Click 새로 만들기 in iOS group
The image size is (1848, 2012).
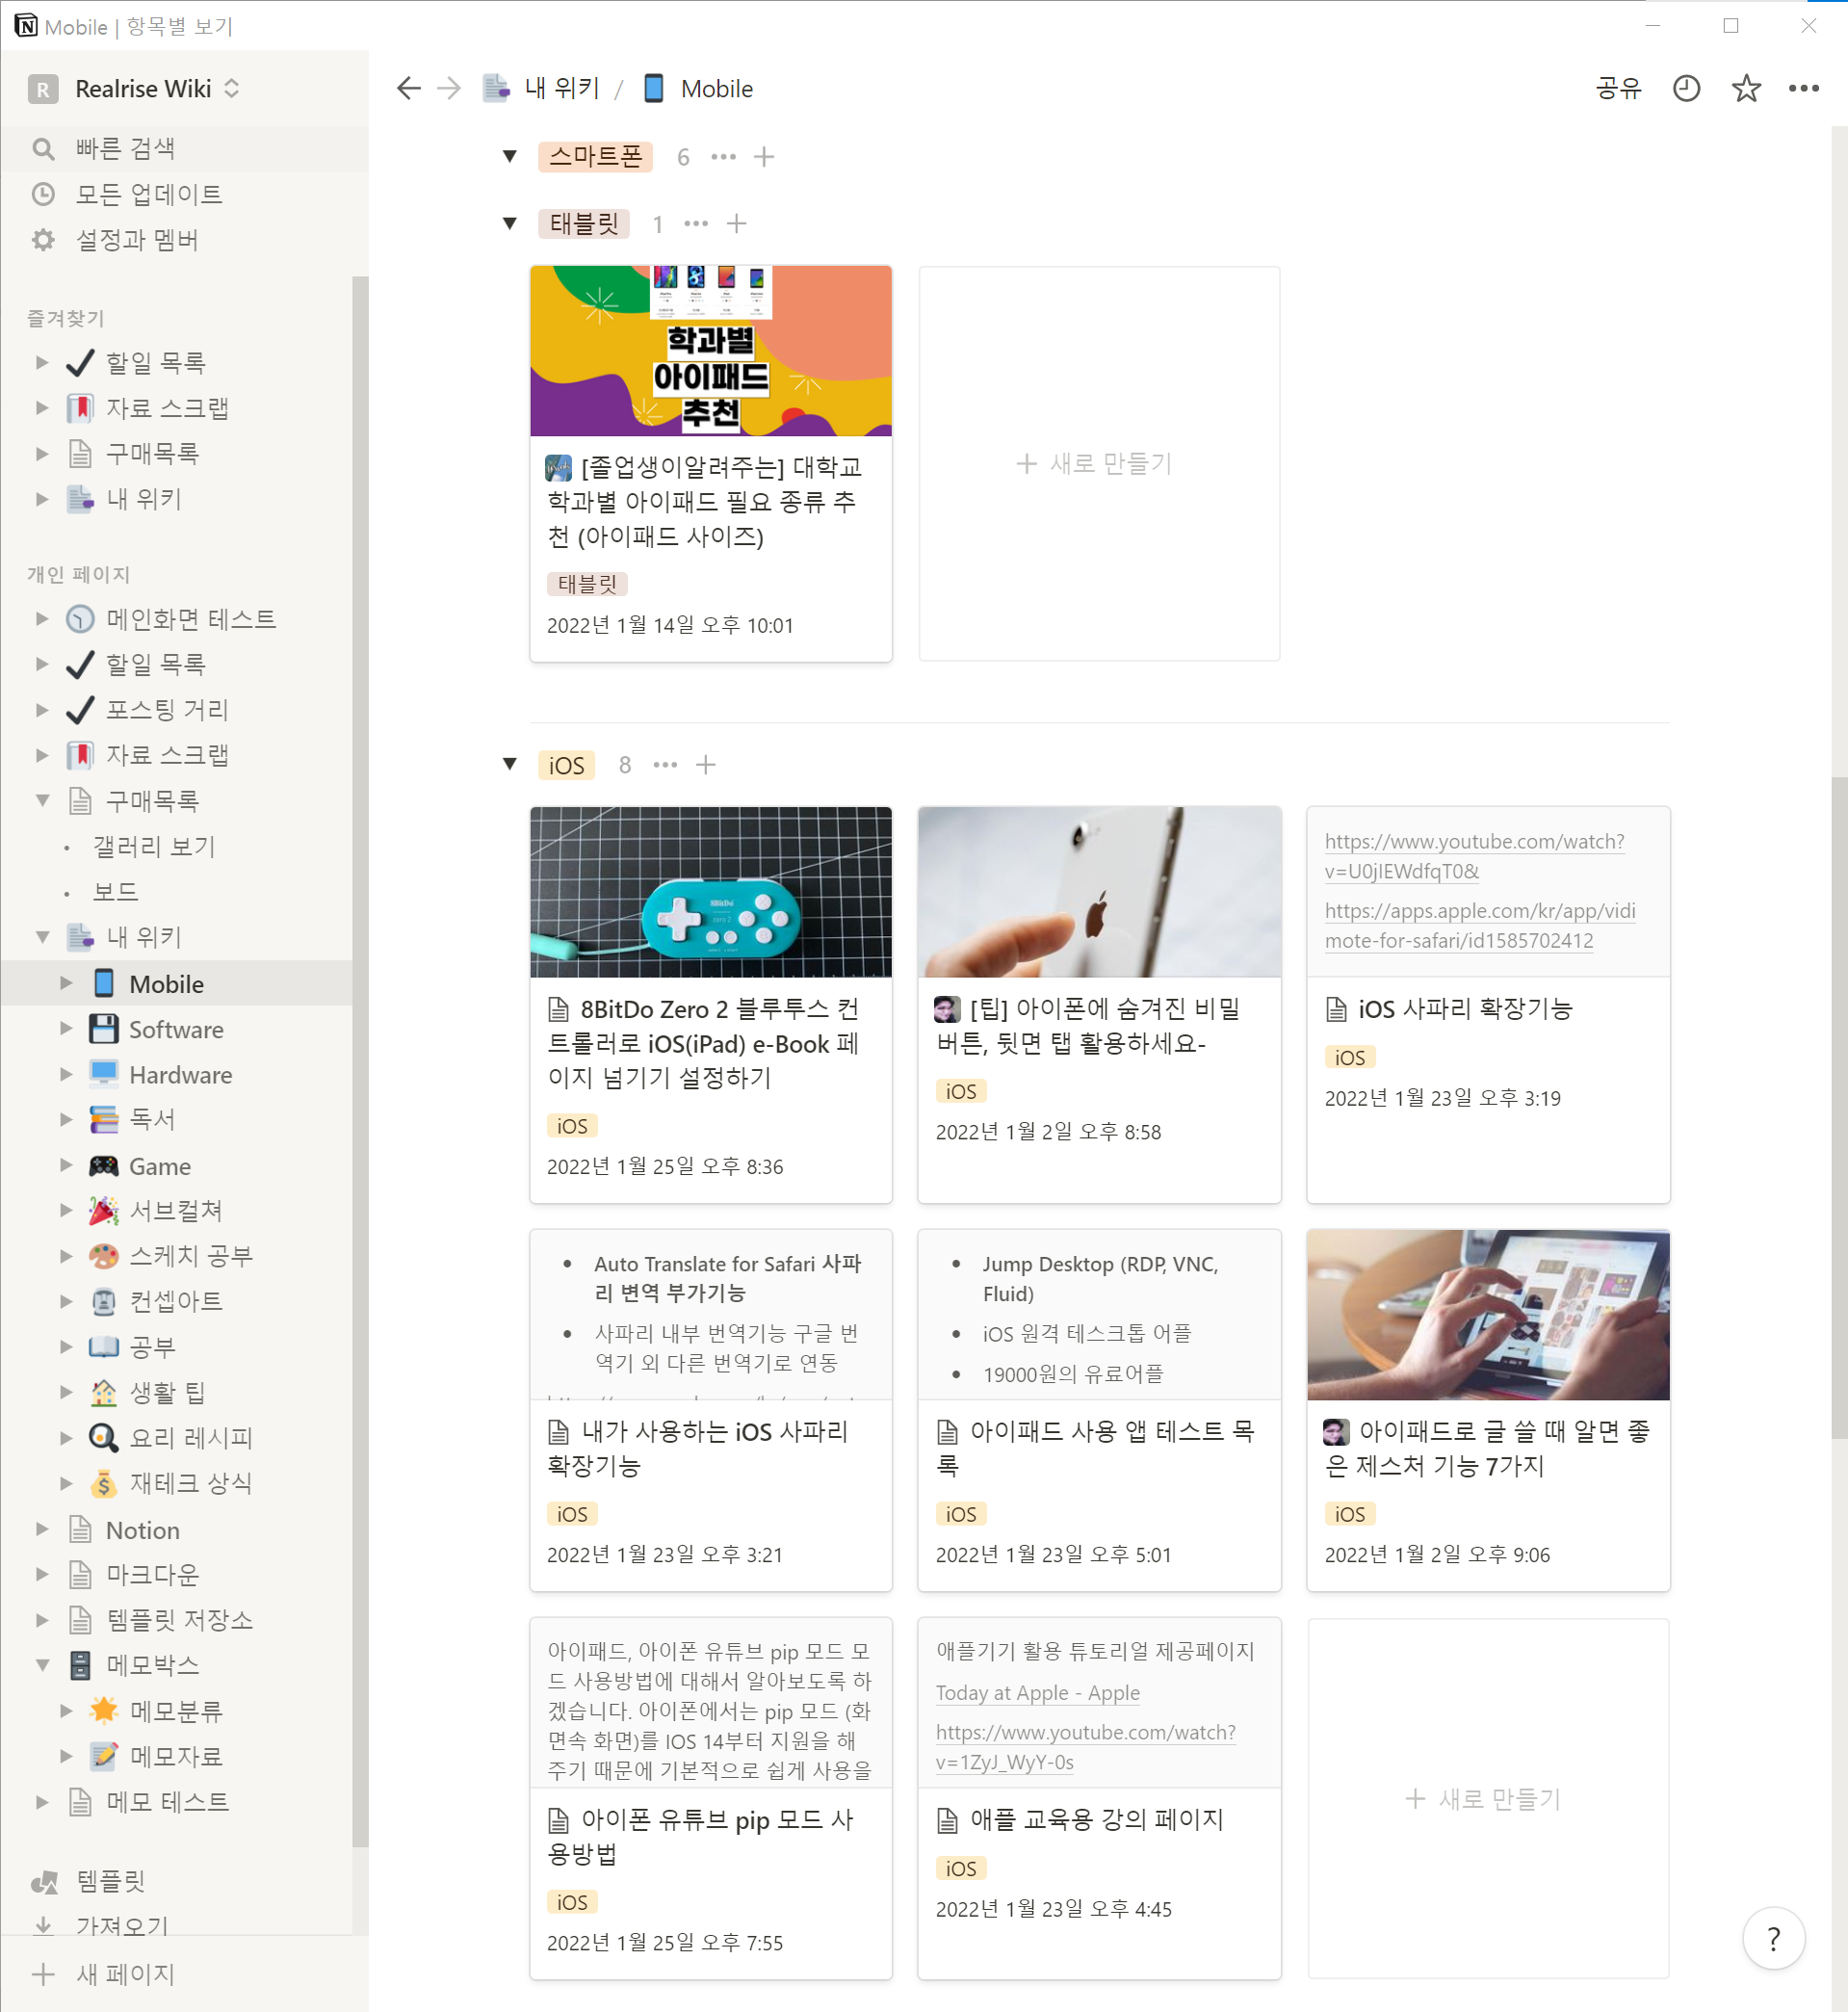coord(1488,1798)
